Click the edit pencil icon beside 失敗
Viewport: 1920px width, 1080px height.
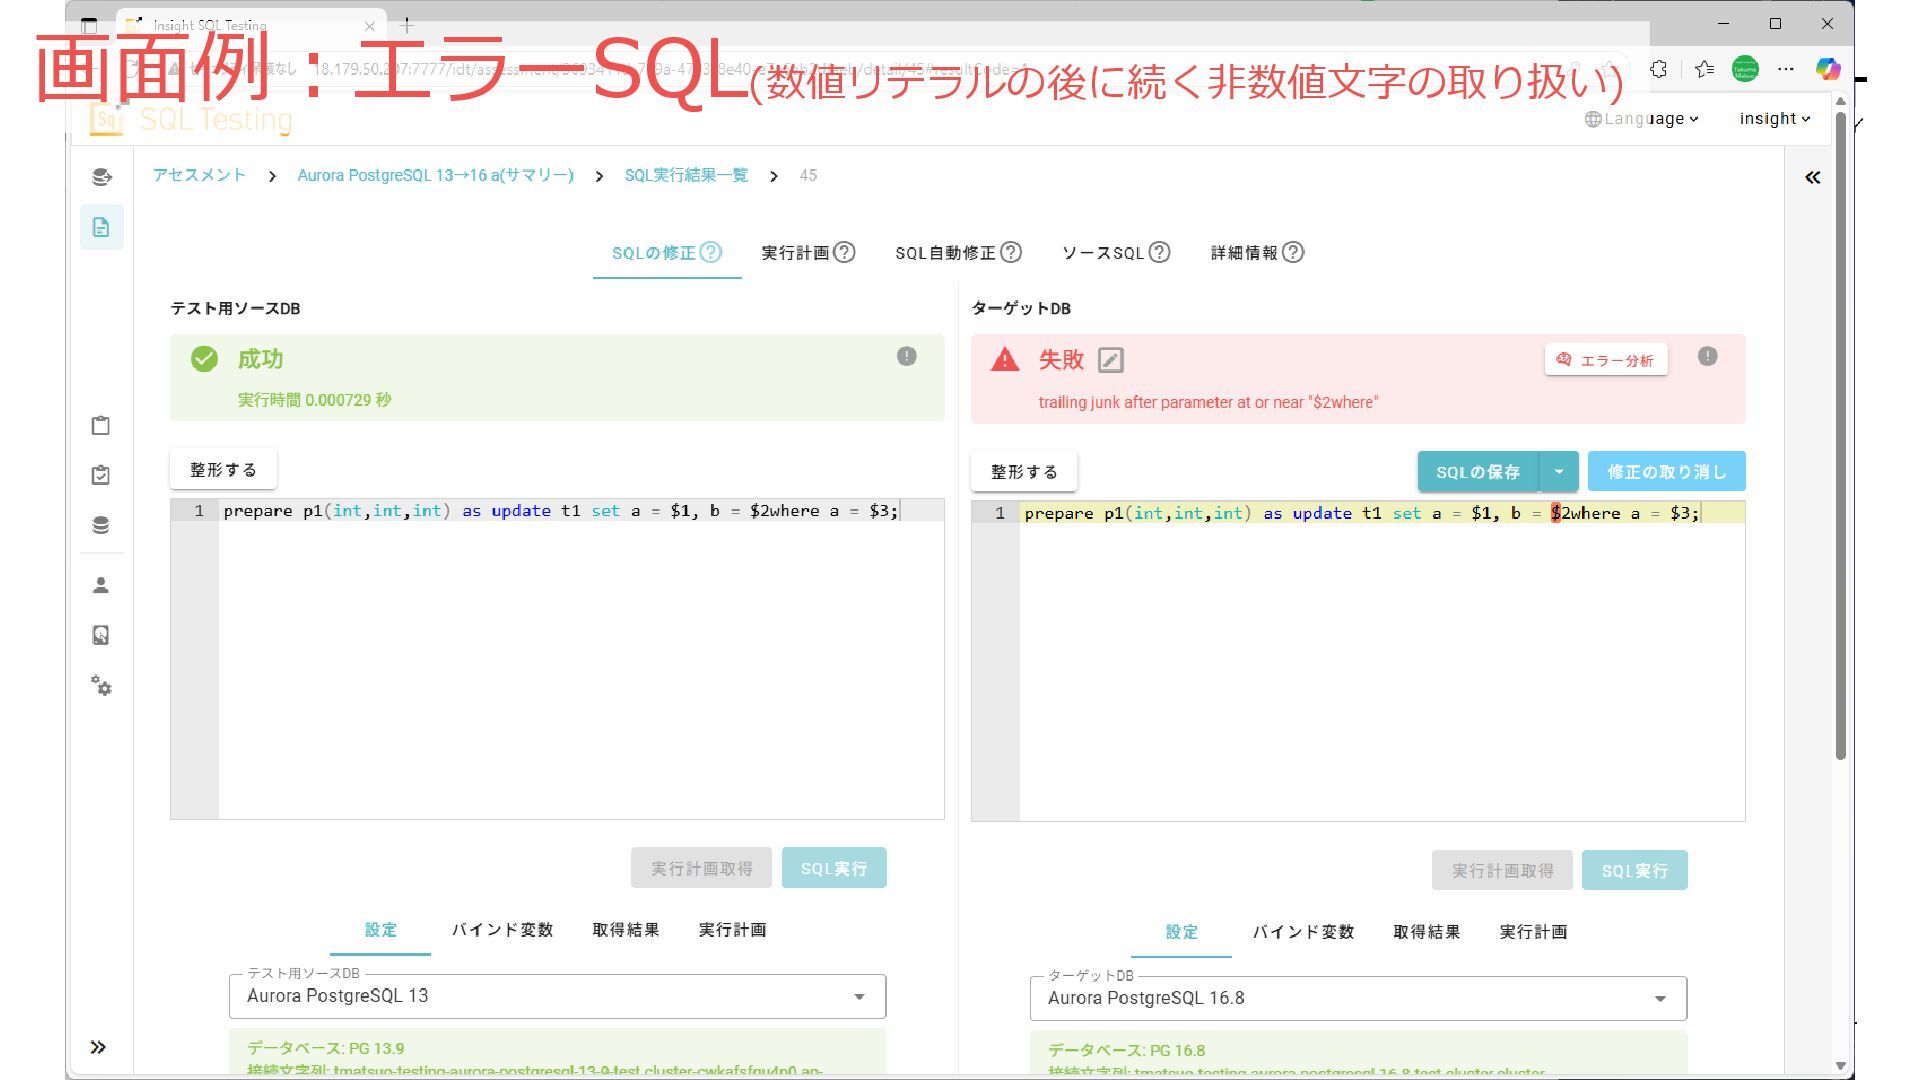click(x=1110, y=360)
